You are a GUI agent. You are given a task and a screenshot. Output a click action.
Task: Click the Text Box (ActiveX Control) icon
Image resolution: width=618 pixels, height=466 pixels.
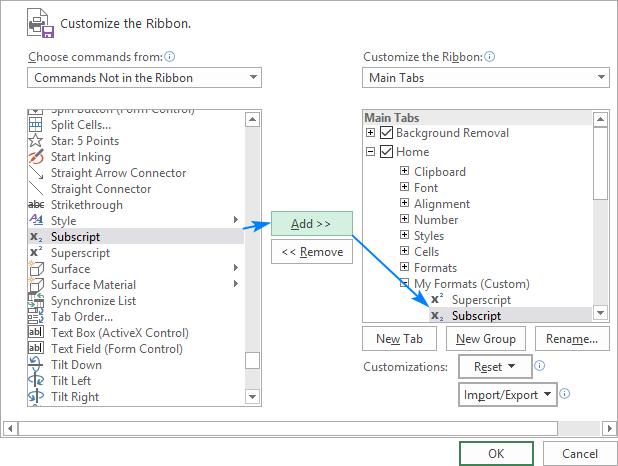tap(36, 333)
